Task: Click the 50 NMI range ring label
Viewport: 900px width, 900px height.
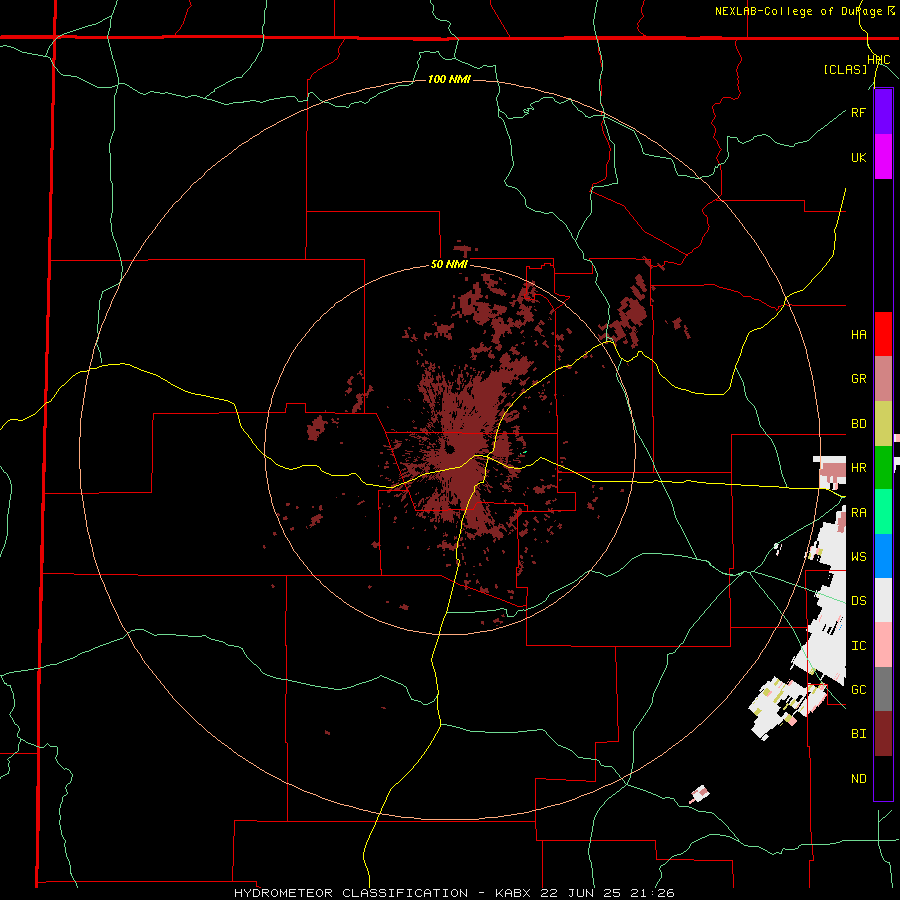Action: pyautogui.click(x=449, y=265)
